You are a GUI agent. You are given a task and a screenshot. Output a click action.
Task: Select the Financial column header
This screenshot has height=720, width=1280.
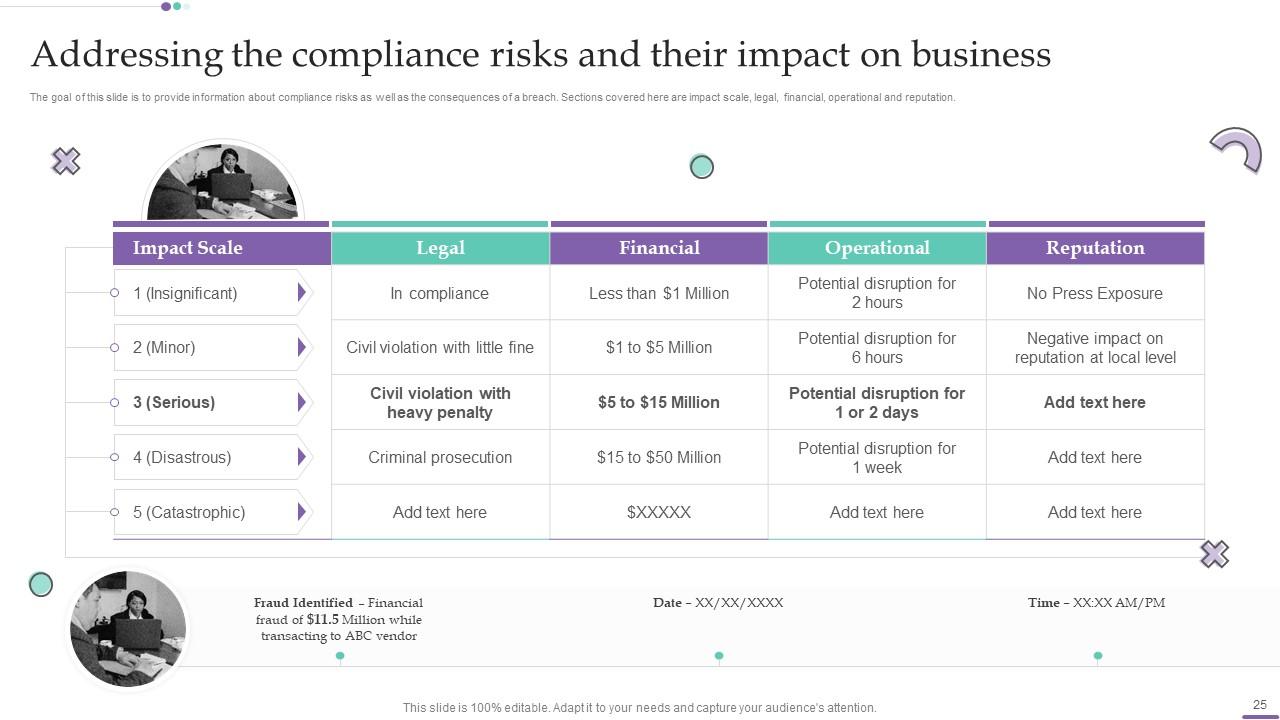tap(659, 248)
